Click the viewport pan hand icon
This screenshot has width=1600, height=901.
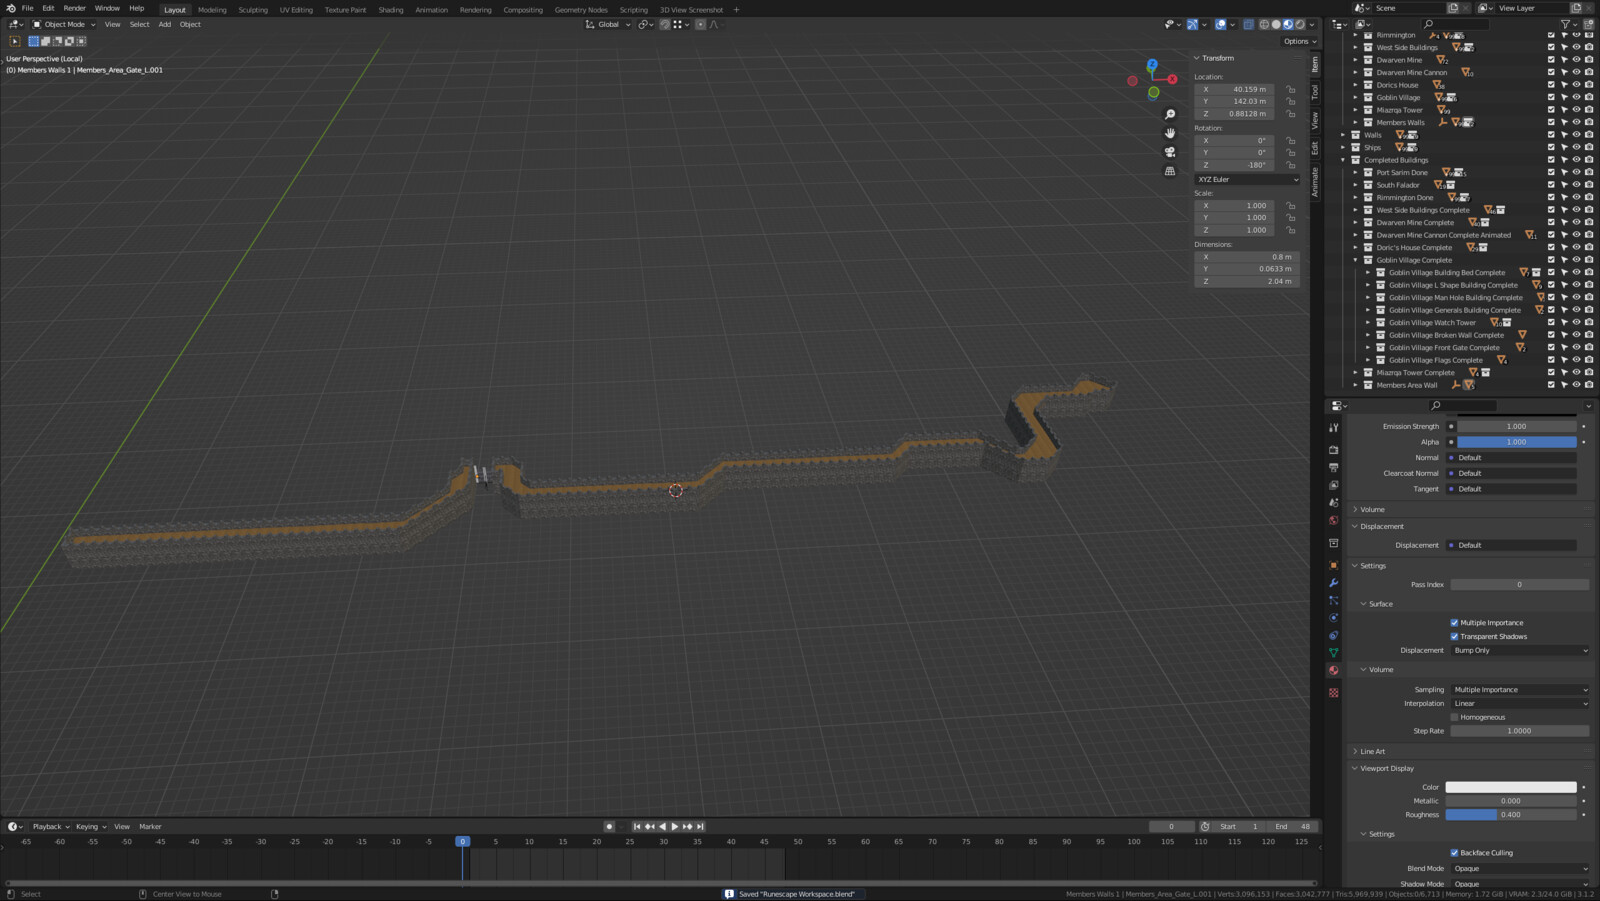(1170, 133)
